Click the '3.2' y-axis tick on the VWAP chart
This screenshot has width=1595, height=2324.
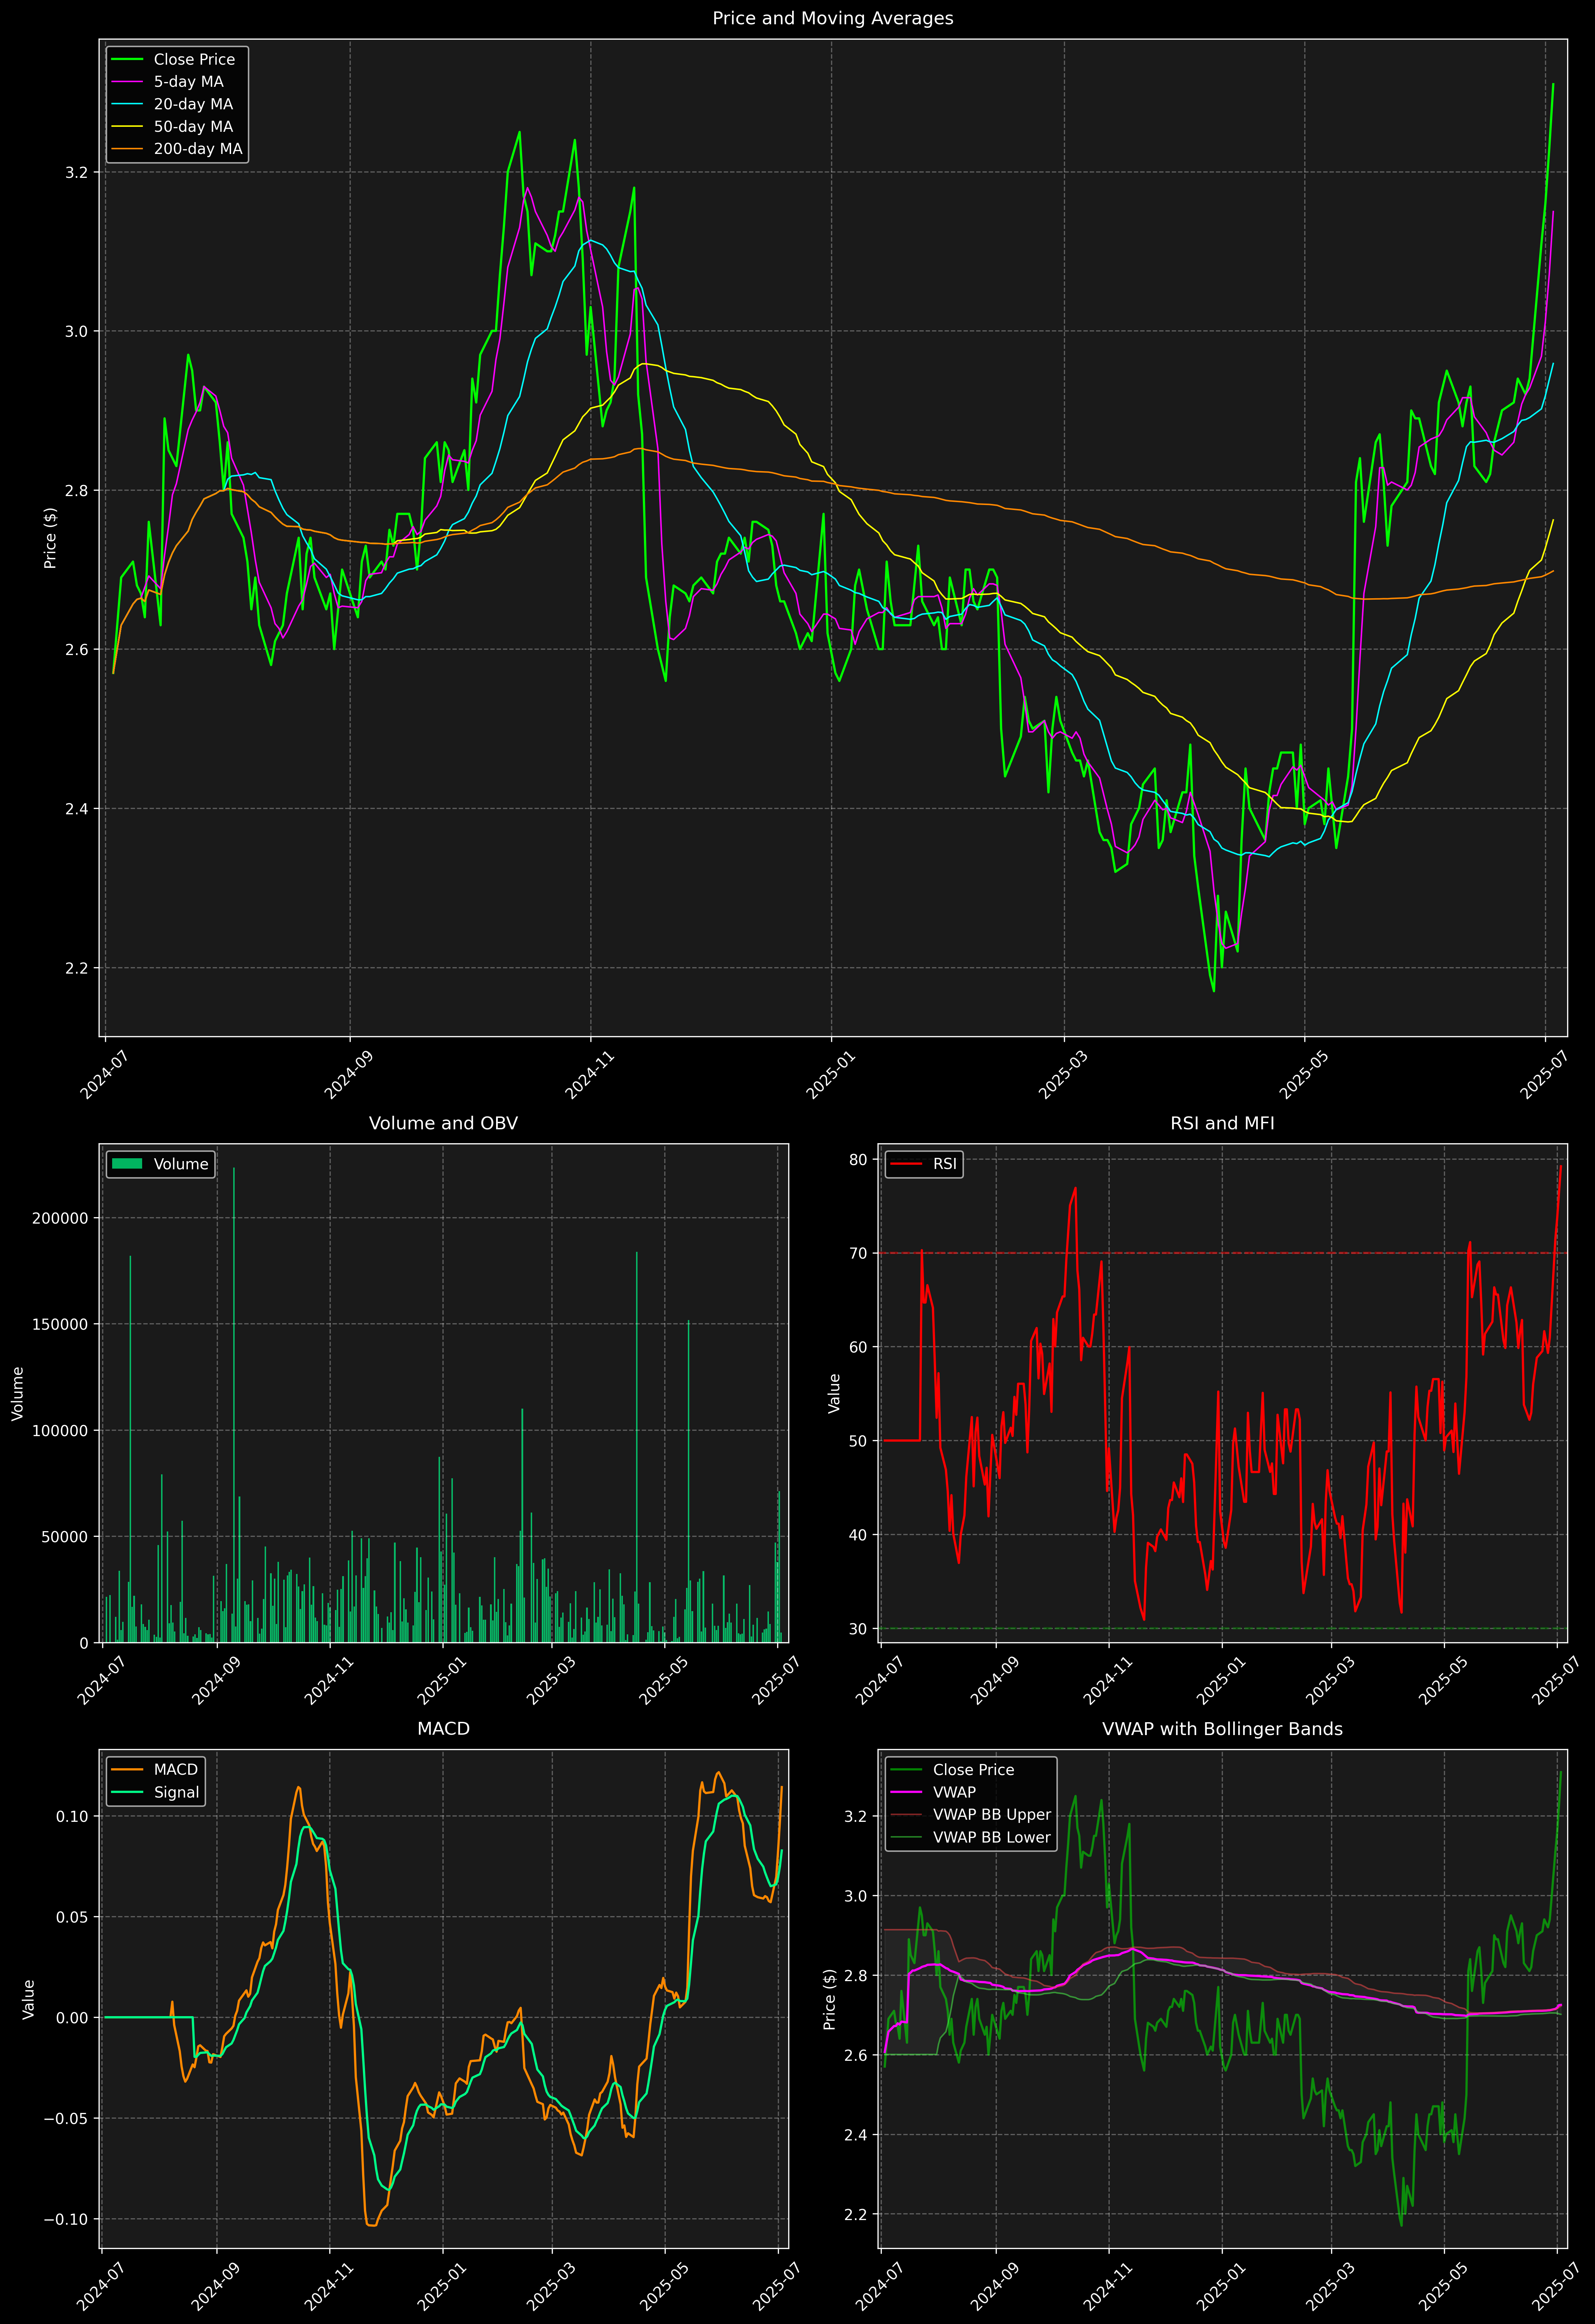point(856,1816)
